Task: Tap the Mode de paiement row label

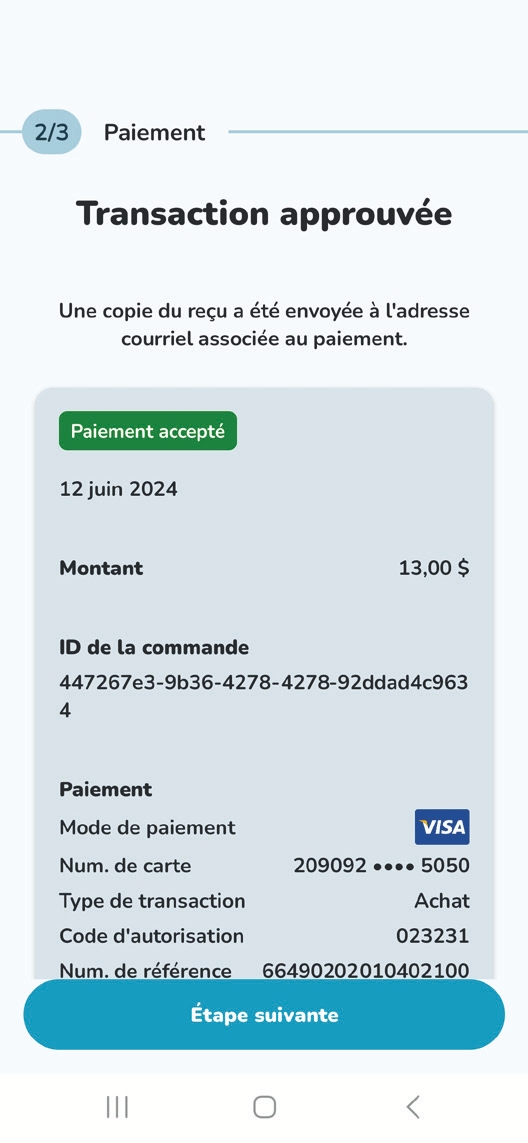Action: pyautogui.click(x=147, y=827)
